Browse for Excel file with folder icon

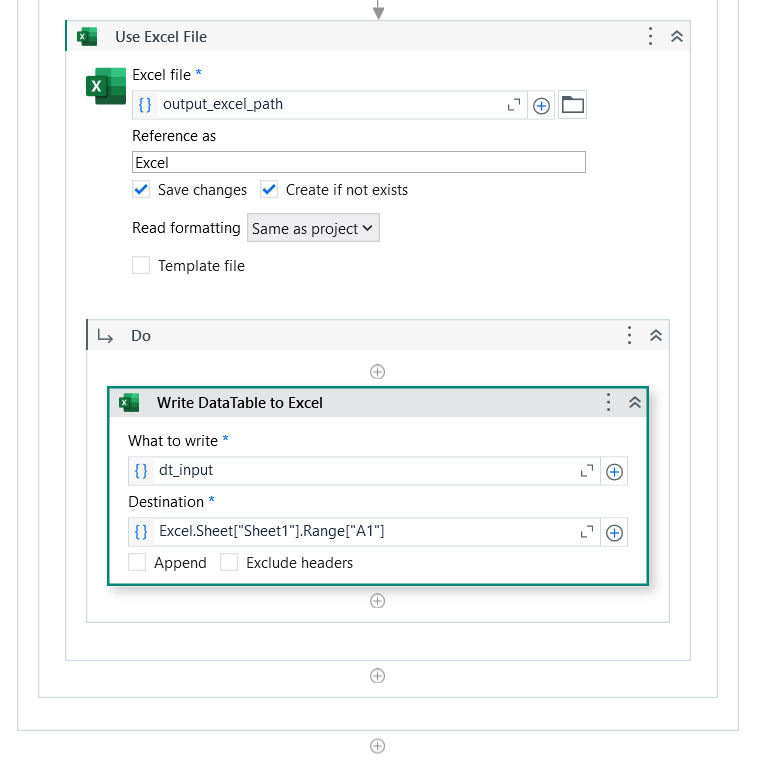(572, 105)
